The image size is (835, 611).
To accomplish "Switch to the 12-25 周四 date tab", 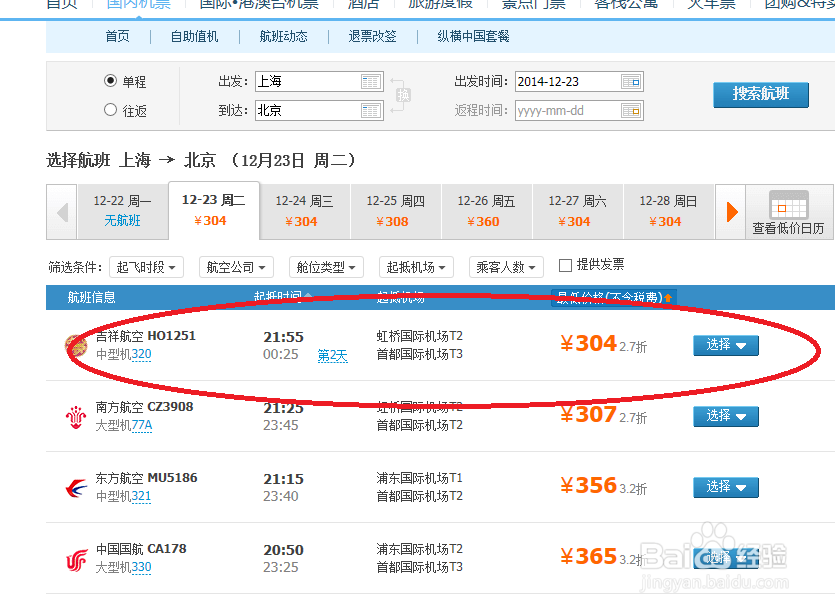I will point(396,211).
